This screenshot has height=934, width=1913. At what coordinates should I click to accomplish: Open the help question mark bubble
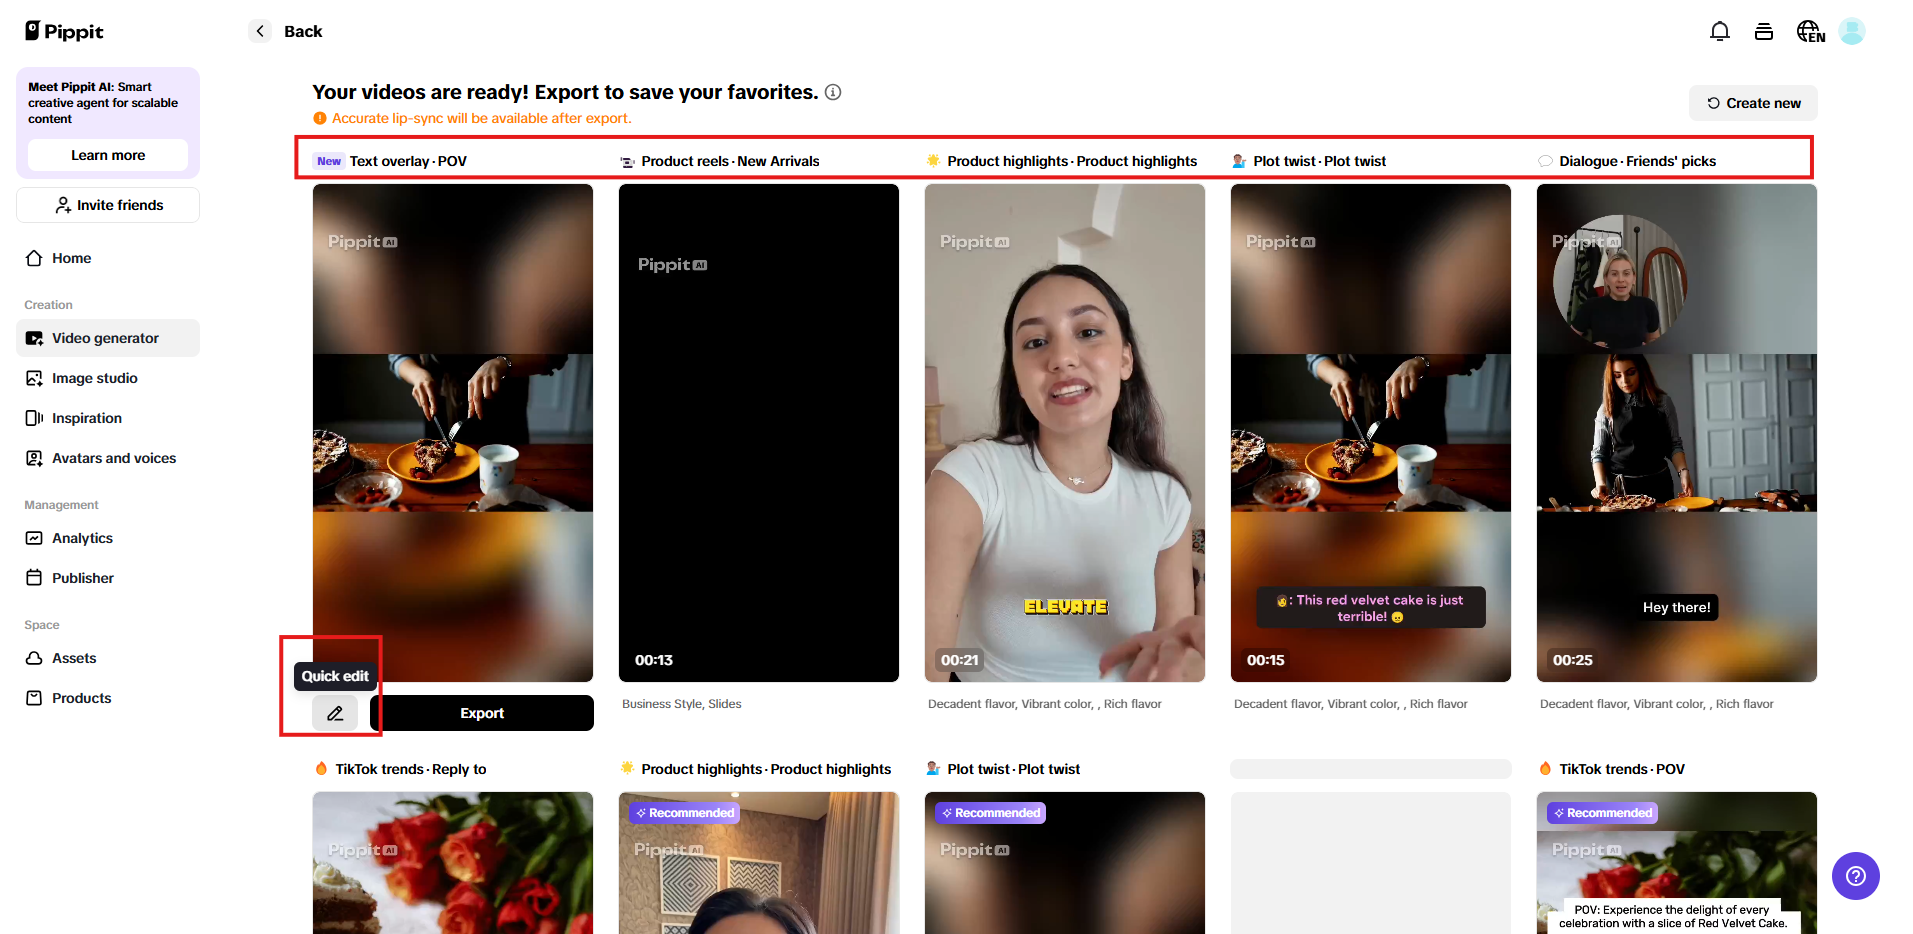pos(1855,876)
